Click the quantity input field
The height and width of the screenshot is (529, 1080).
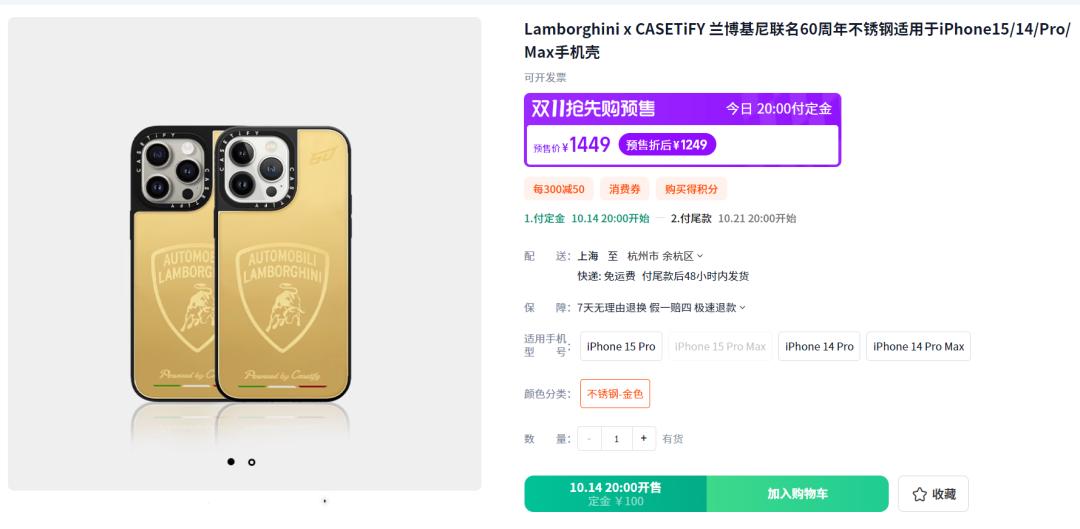click(616, 438)
